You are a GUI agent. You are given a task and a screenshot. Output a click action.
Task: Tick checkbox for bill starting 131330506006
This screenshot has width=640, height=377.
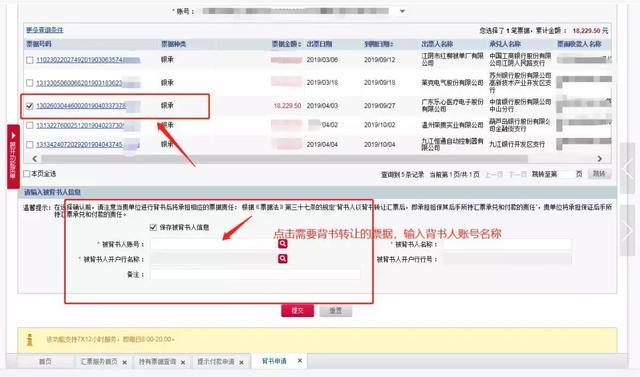(29, 83)
